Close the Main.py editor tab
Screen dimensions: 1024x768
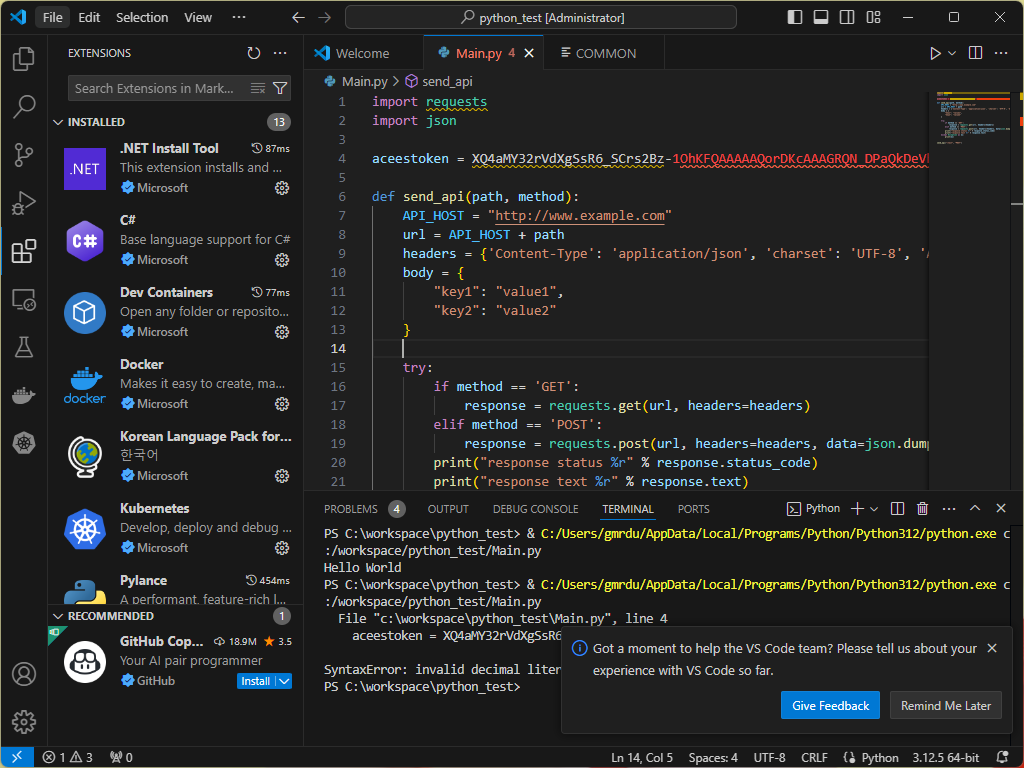tap(529, 54)
